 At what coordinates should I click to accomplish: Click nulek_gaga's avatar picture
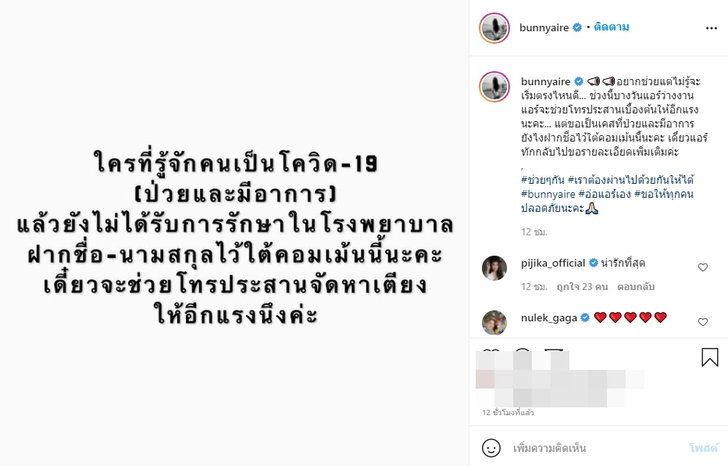[x=494, y=323]
